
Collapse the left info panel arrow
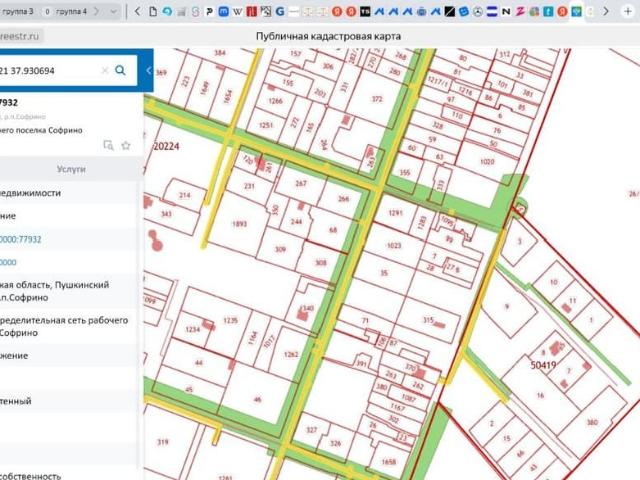point(148,71)
